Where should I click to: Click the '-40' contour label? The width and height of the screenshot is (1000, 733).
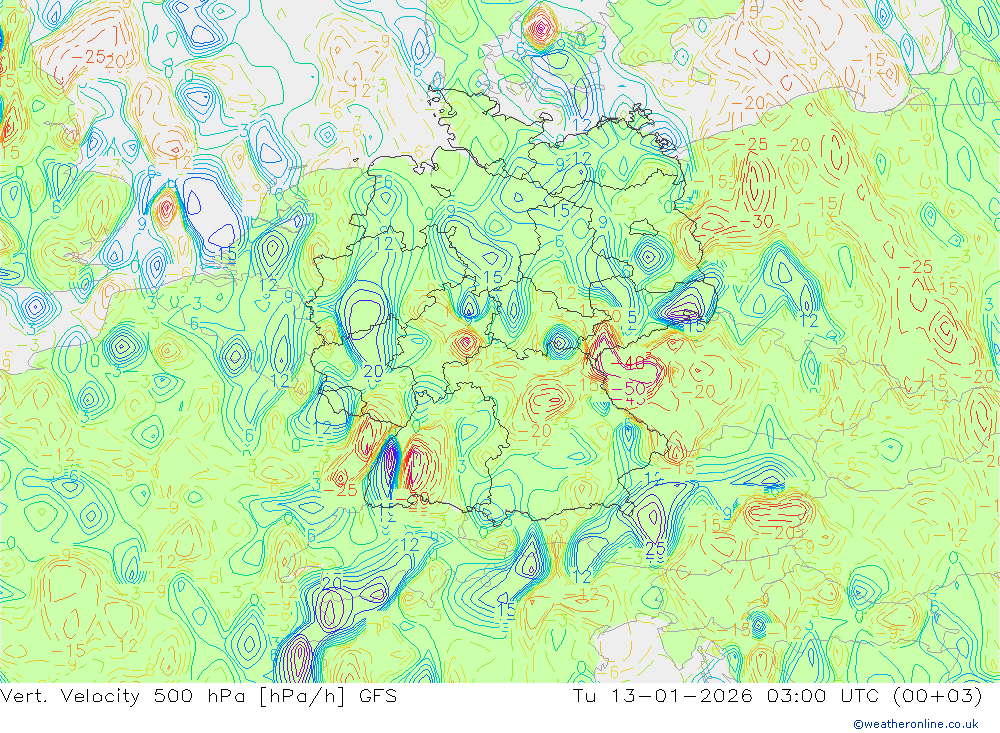pyautogui.click(x=628, y=364)
